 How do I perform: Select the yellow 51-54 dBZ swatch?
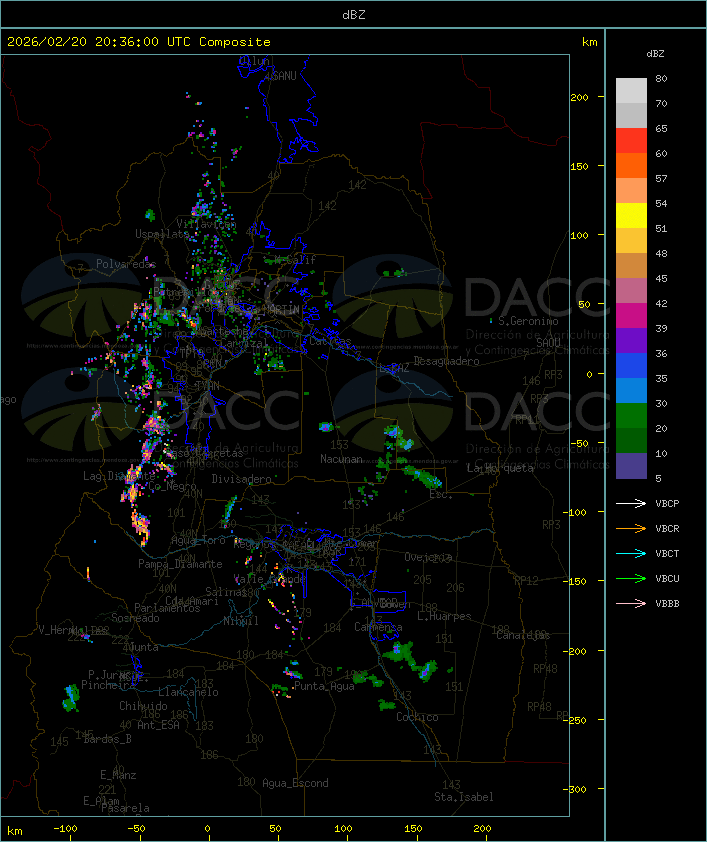coord(631,216)
